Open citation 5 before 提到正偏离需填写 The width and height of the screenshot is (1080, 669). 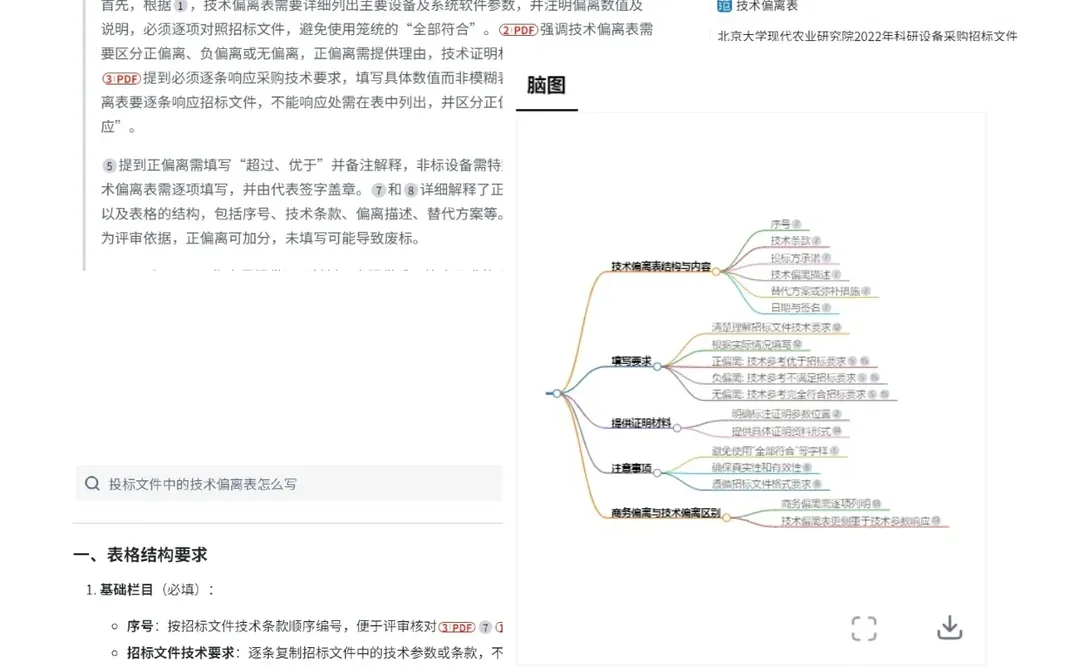109,165
